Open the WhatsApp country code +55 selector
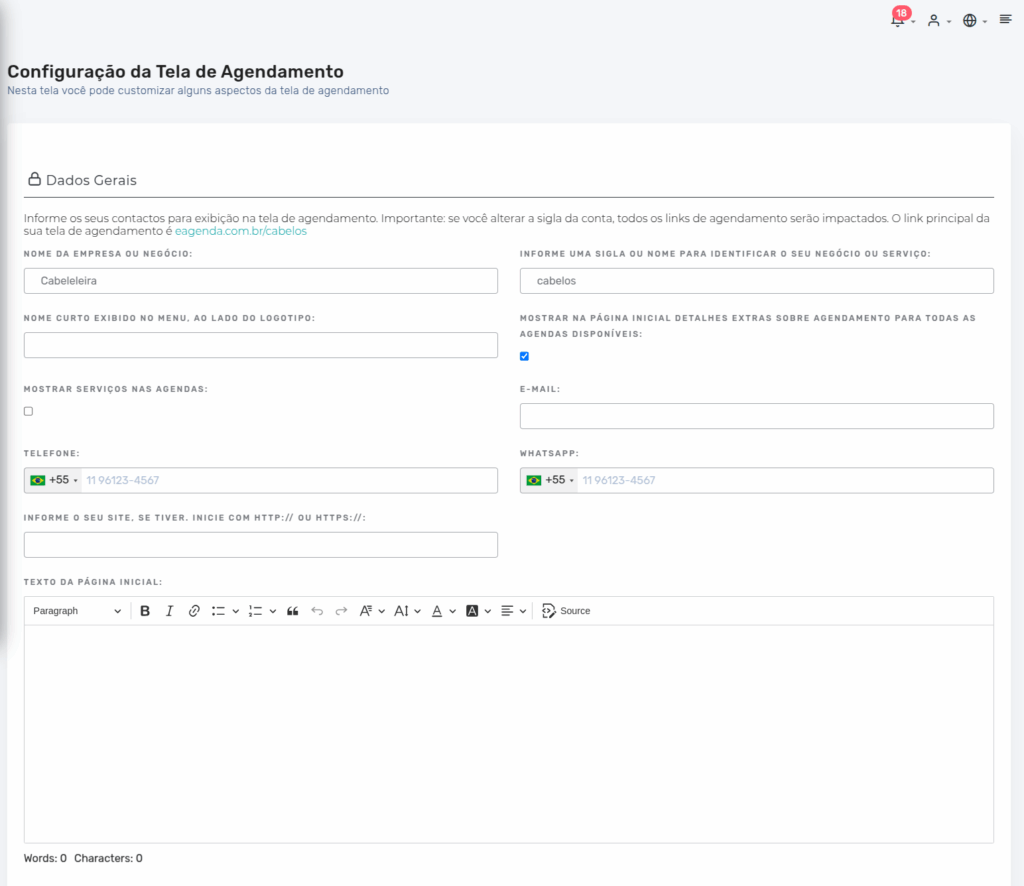This screenshot has width=1024, height=886. click(x=550, y=480)
